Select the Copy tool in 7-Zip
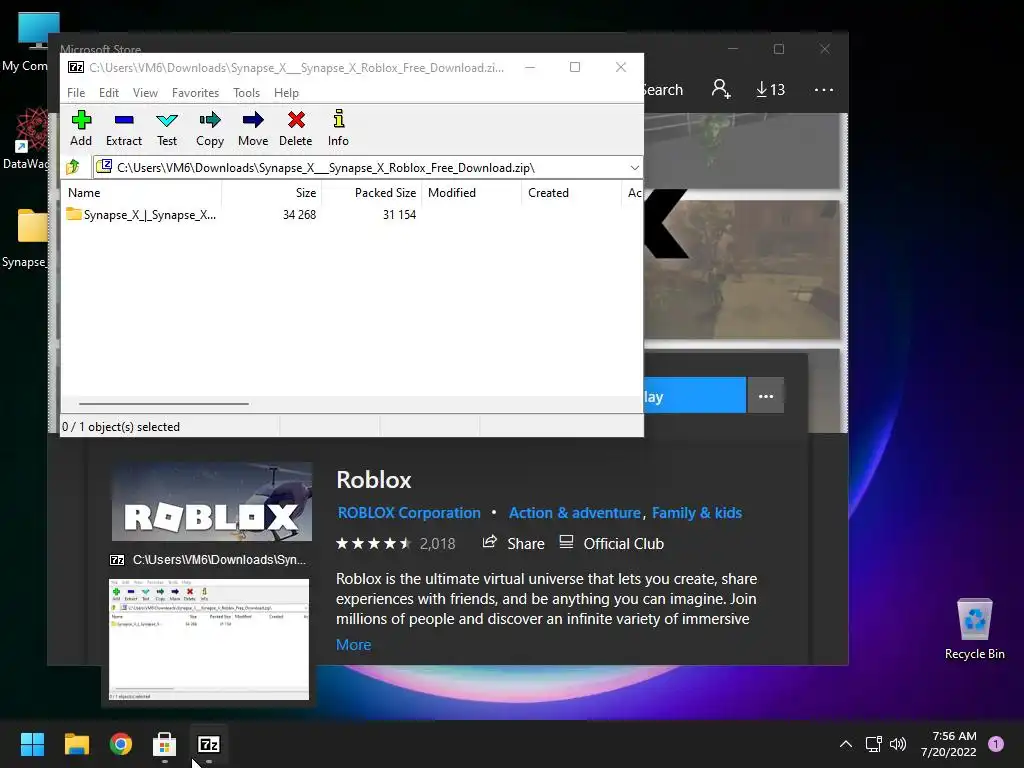Image resolution: width=1024 pixels, height=768 pixels. [x=210, y=128]
